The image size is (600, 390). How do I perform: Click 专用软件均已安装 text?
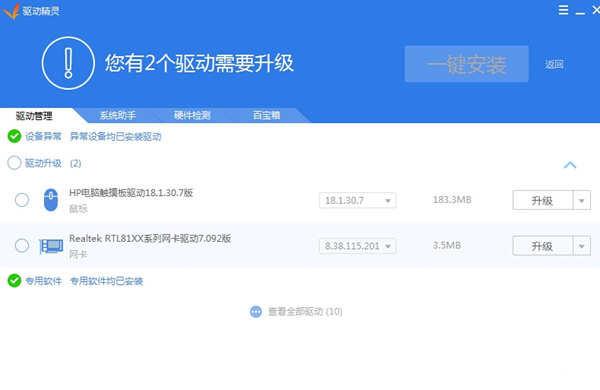point(106,281)
